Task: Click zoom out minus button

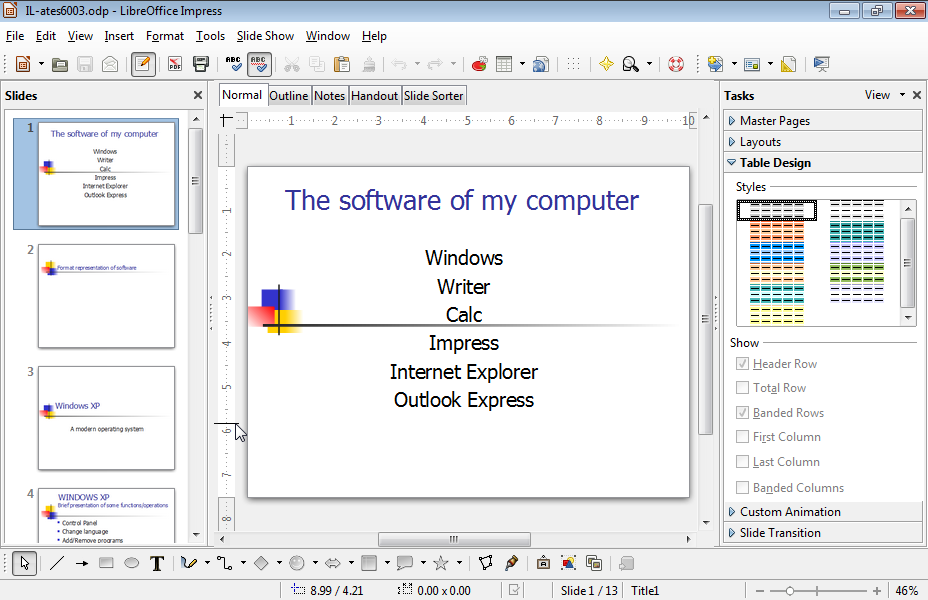Action: point(760,591)
